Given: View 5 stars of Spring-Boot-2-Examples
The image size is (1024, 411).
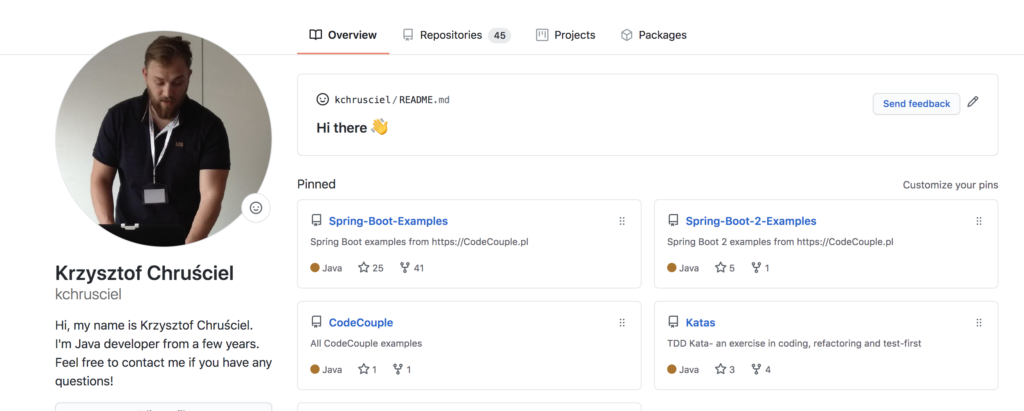Looking at the screenshot, I should [725, 268].
